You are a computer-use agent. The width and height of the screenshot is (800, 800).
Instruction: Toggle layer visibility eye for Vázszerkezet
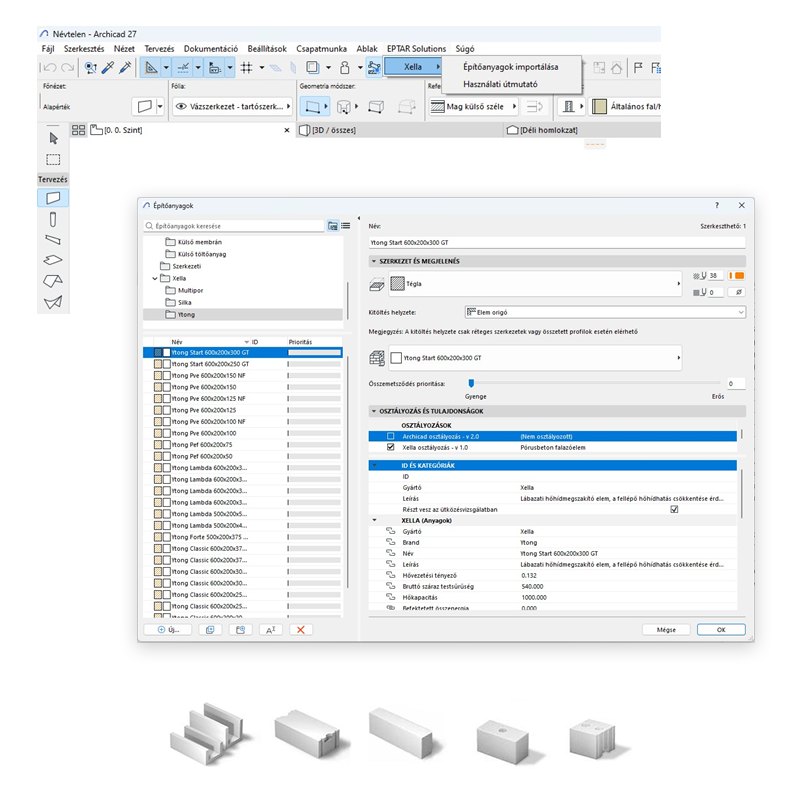[181, 107]
